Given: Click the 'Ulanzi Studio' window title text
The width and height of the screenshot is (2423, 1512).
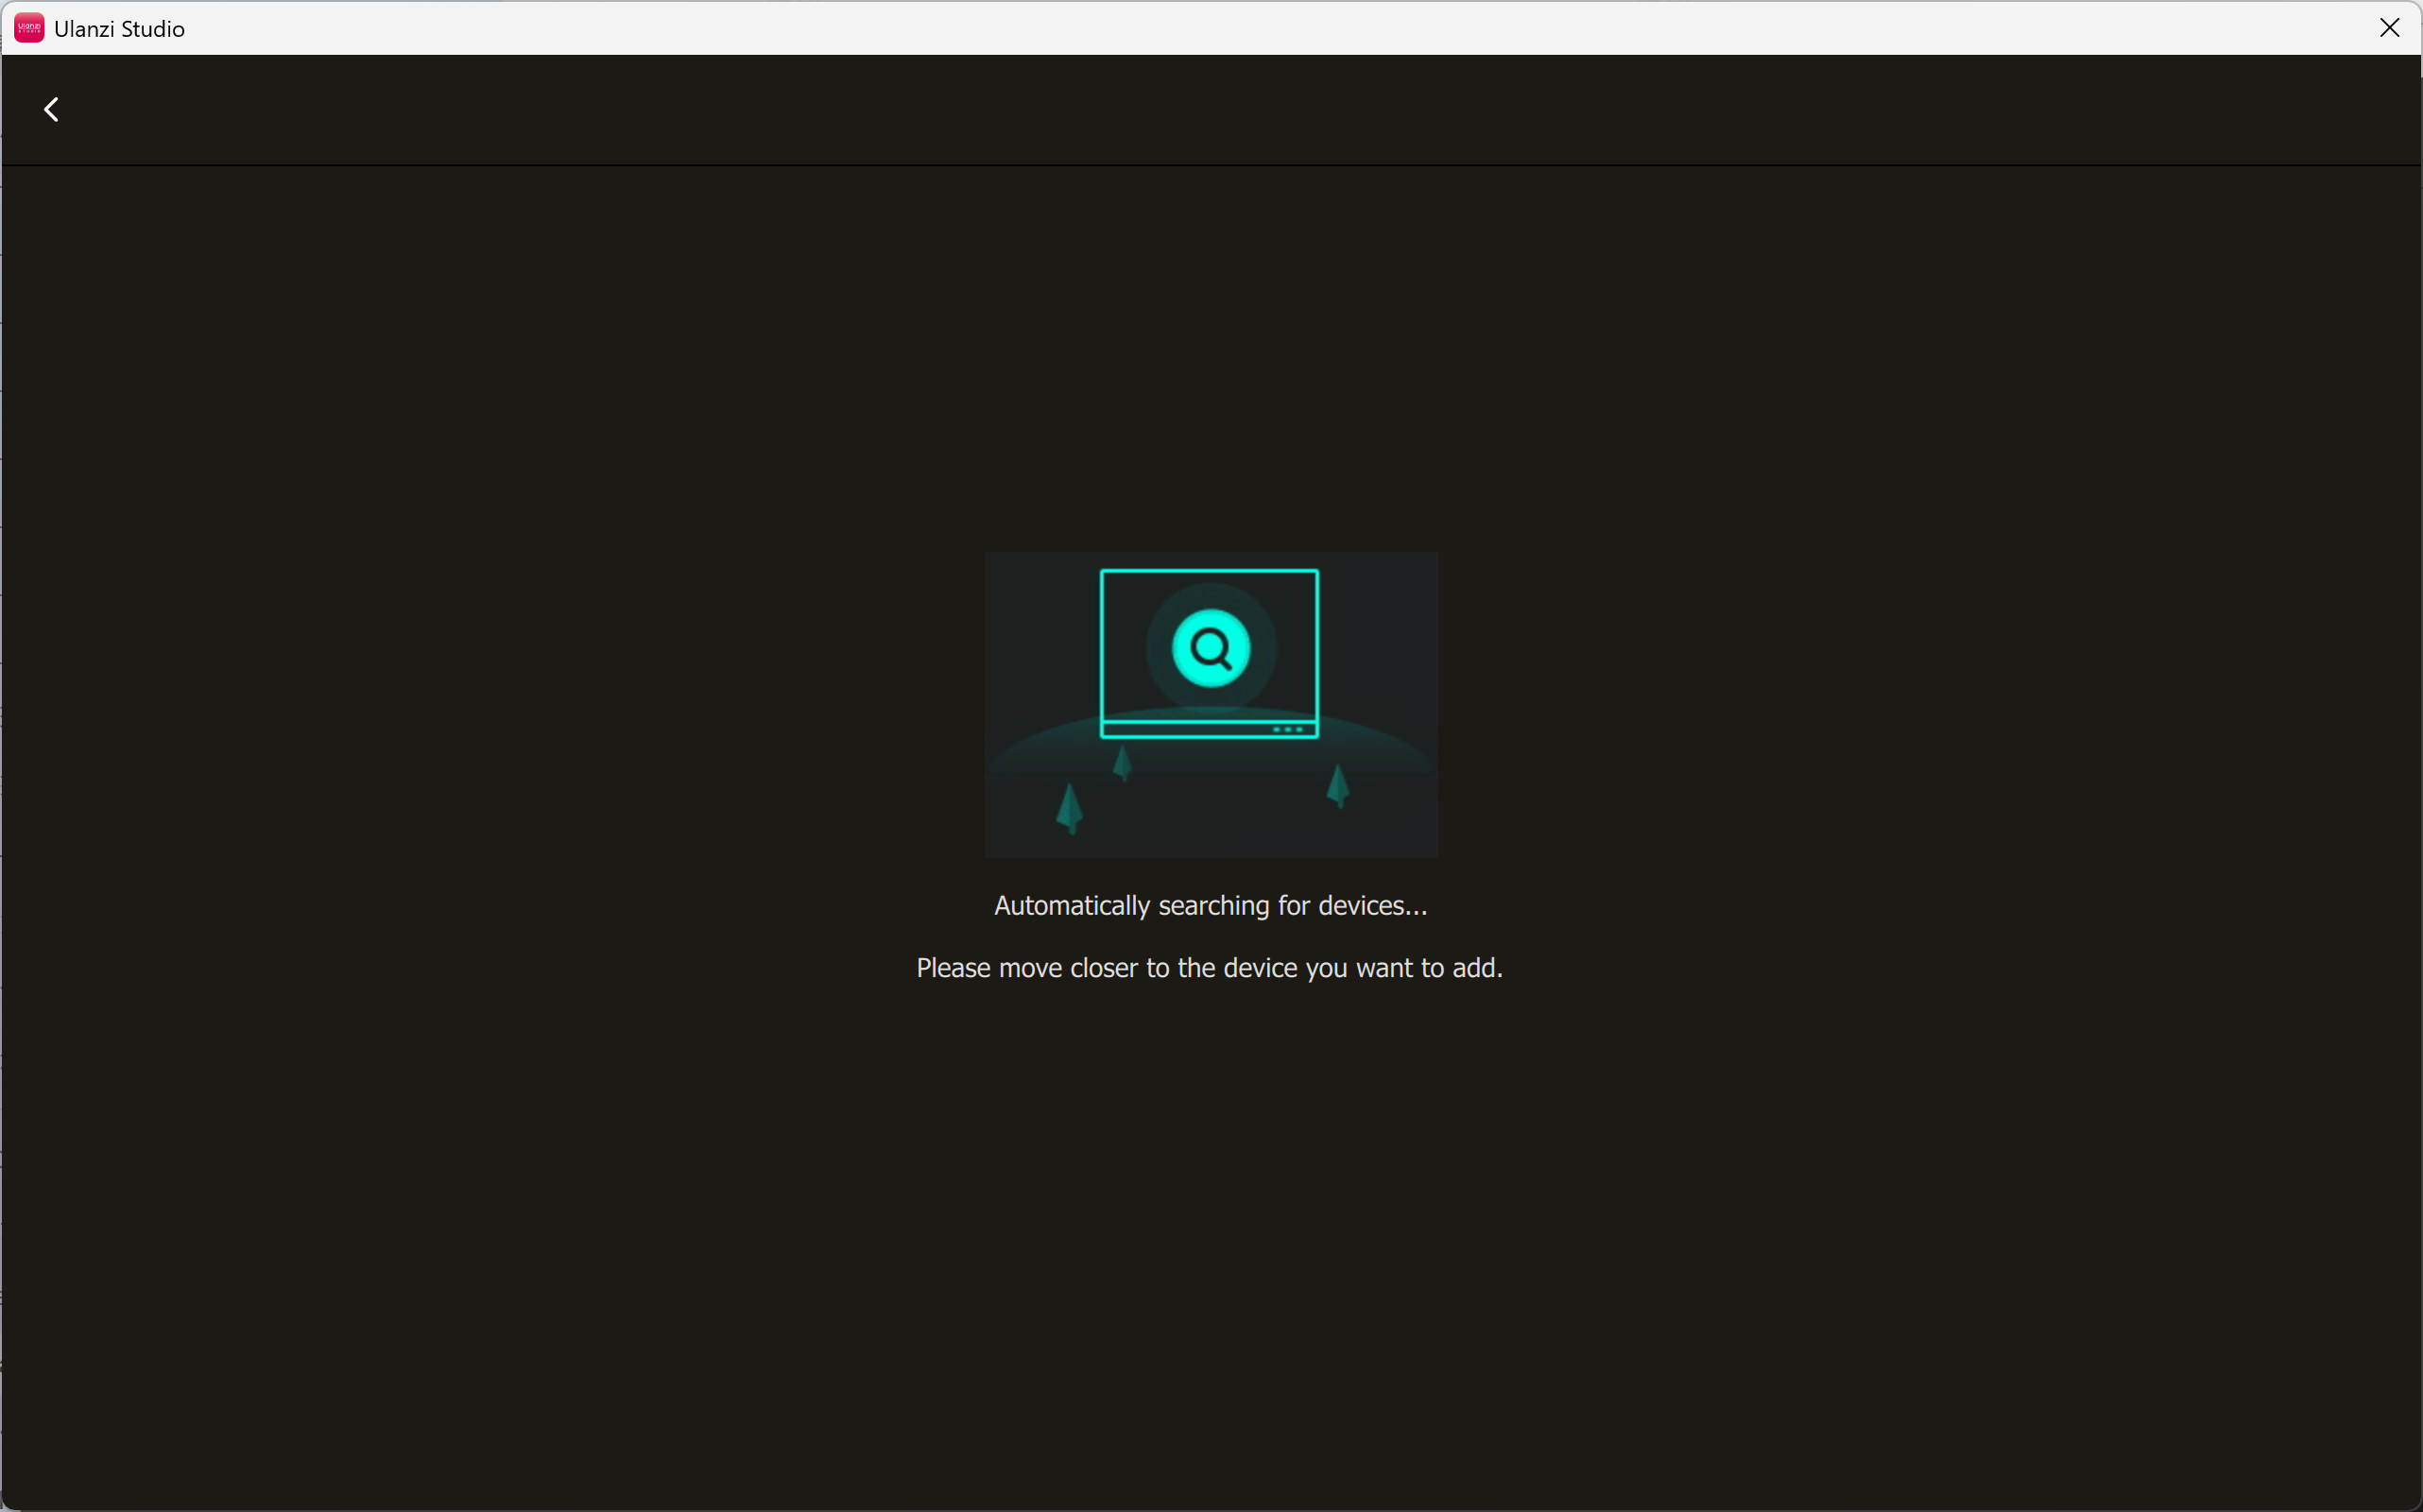Looking at the screenshot, I should point(120,29).
